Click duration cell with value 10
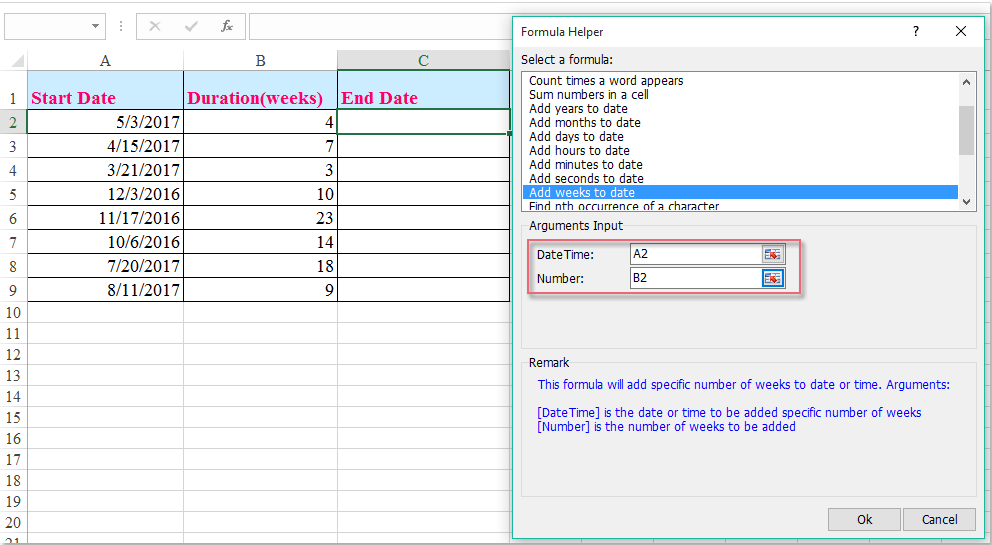This screenshot has height=545, width=992. [260, 194]
